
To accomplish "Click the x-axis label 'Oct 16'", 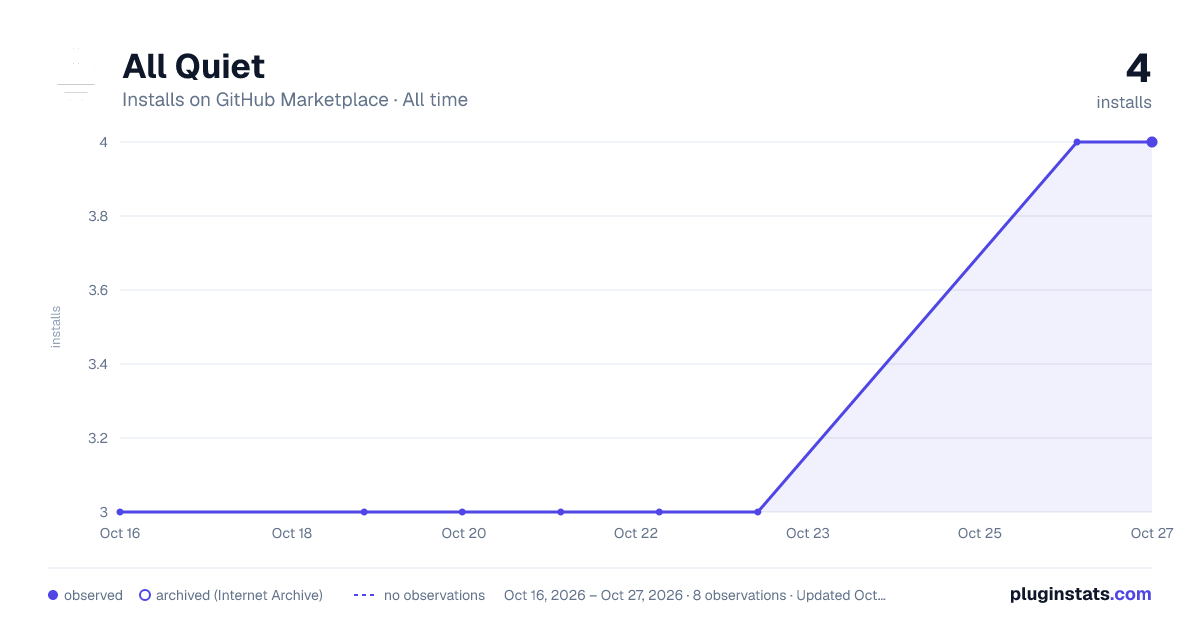I will (120, 533).
